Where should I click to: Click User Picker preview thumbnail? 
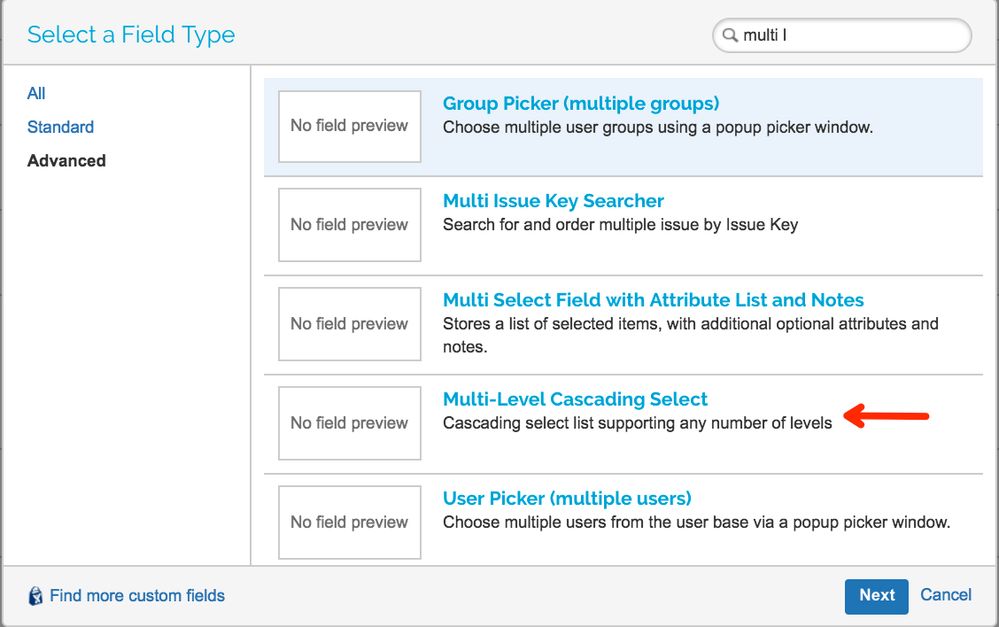349,522
